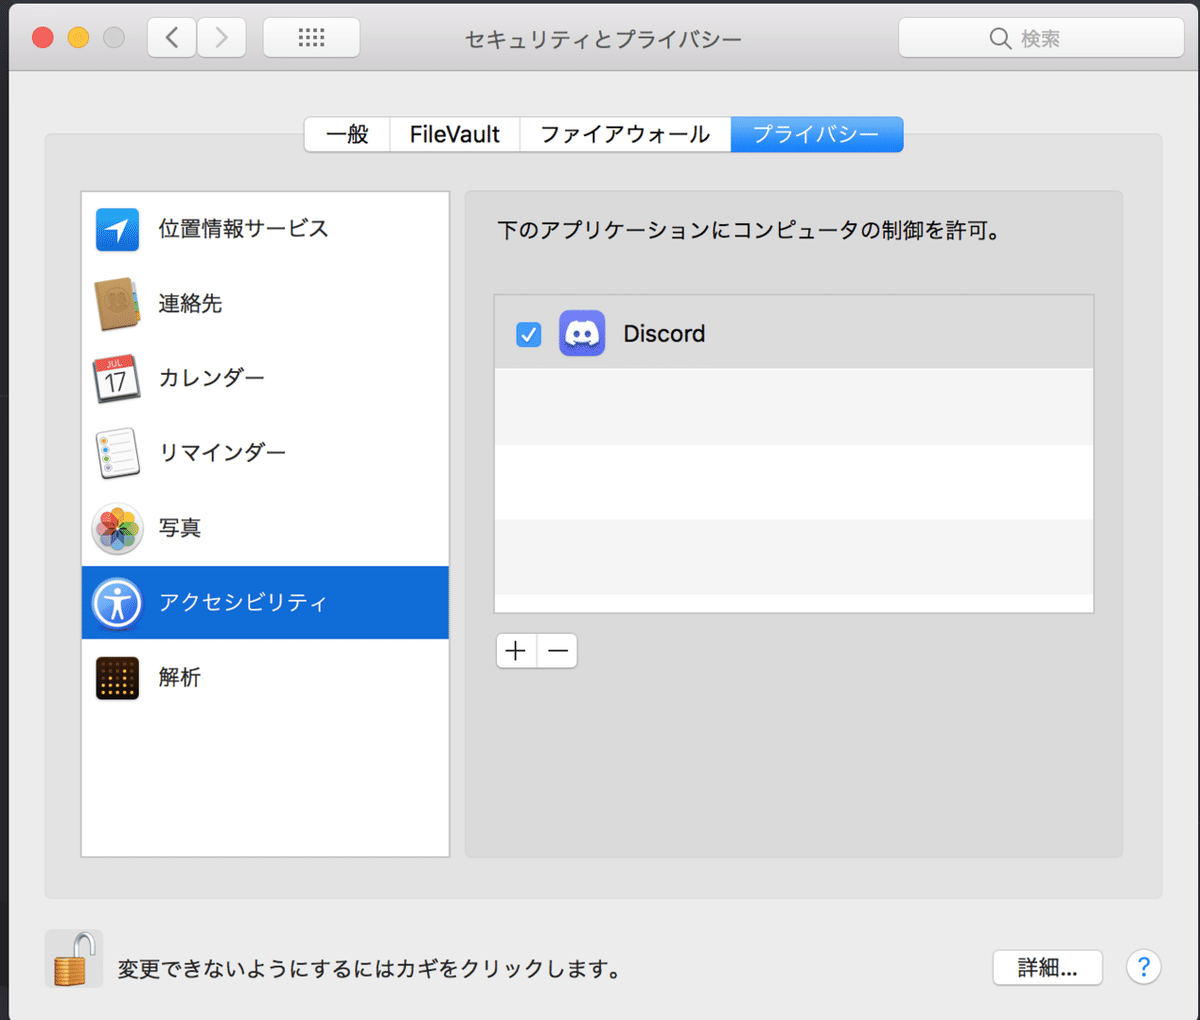
Task: Click the Reminders list icon
Action: [x=117, y=453]
